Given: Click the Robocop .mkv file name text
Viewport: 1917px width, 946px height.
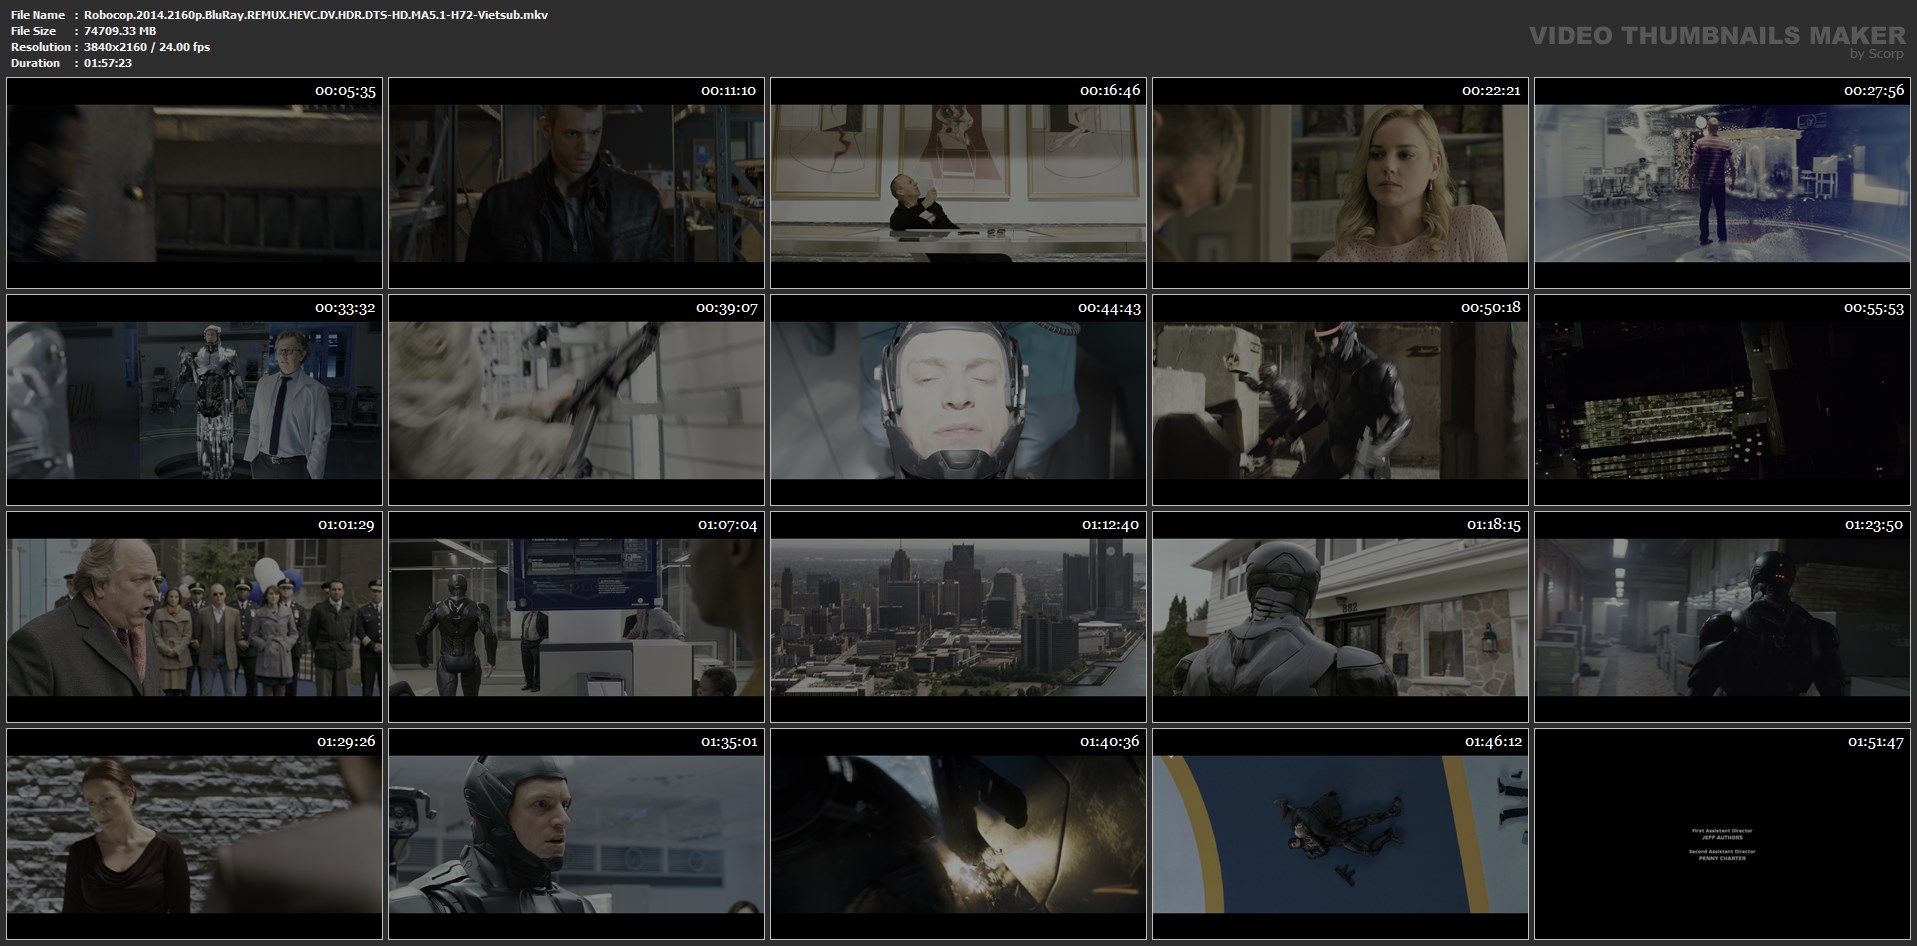Looking at the screenshot, I should (316, 15).
